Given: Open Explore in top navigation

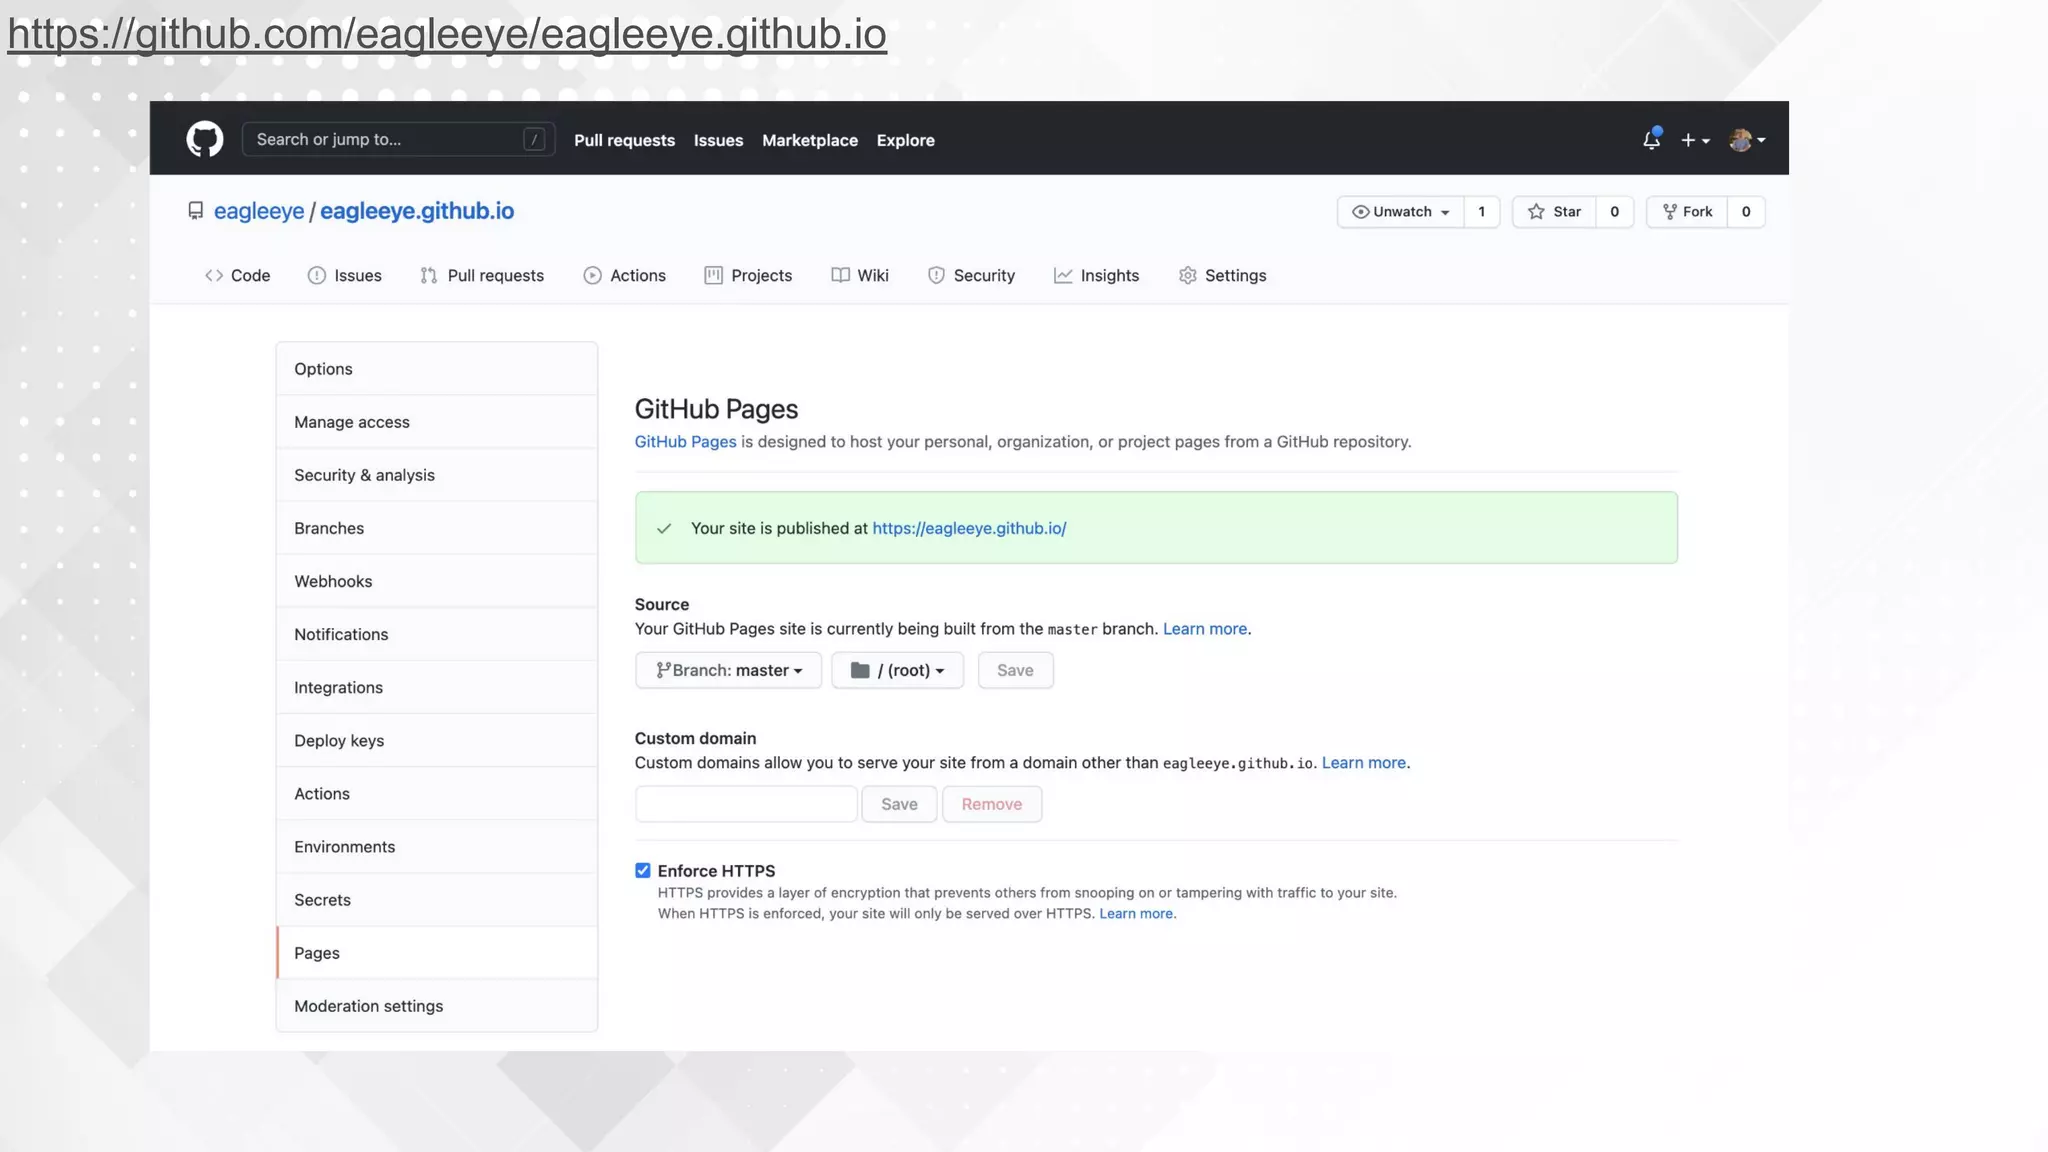Looking at the screenshot, I should coord(905,140).
